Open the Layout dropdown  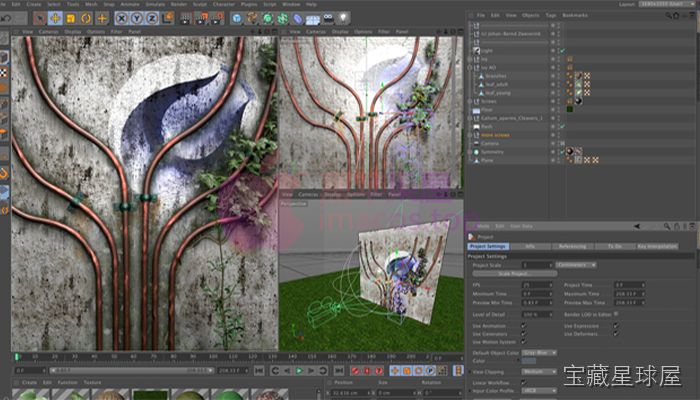click(666, 4)
